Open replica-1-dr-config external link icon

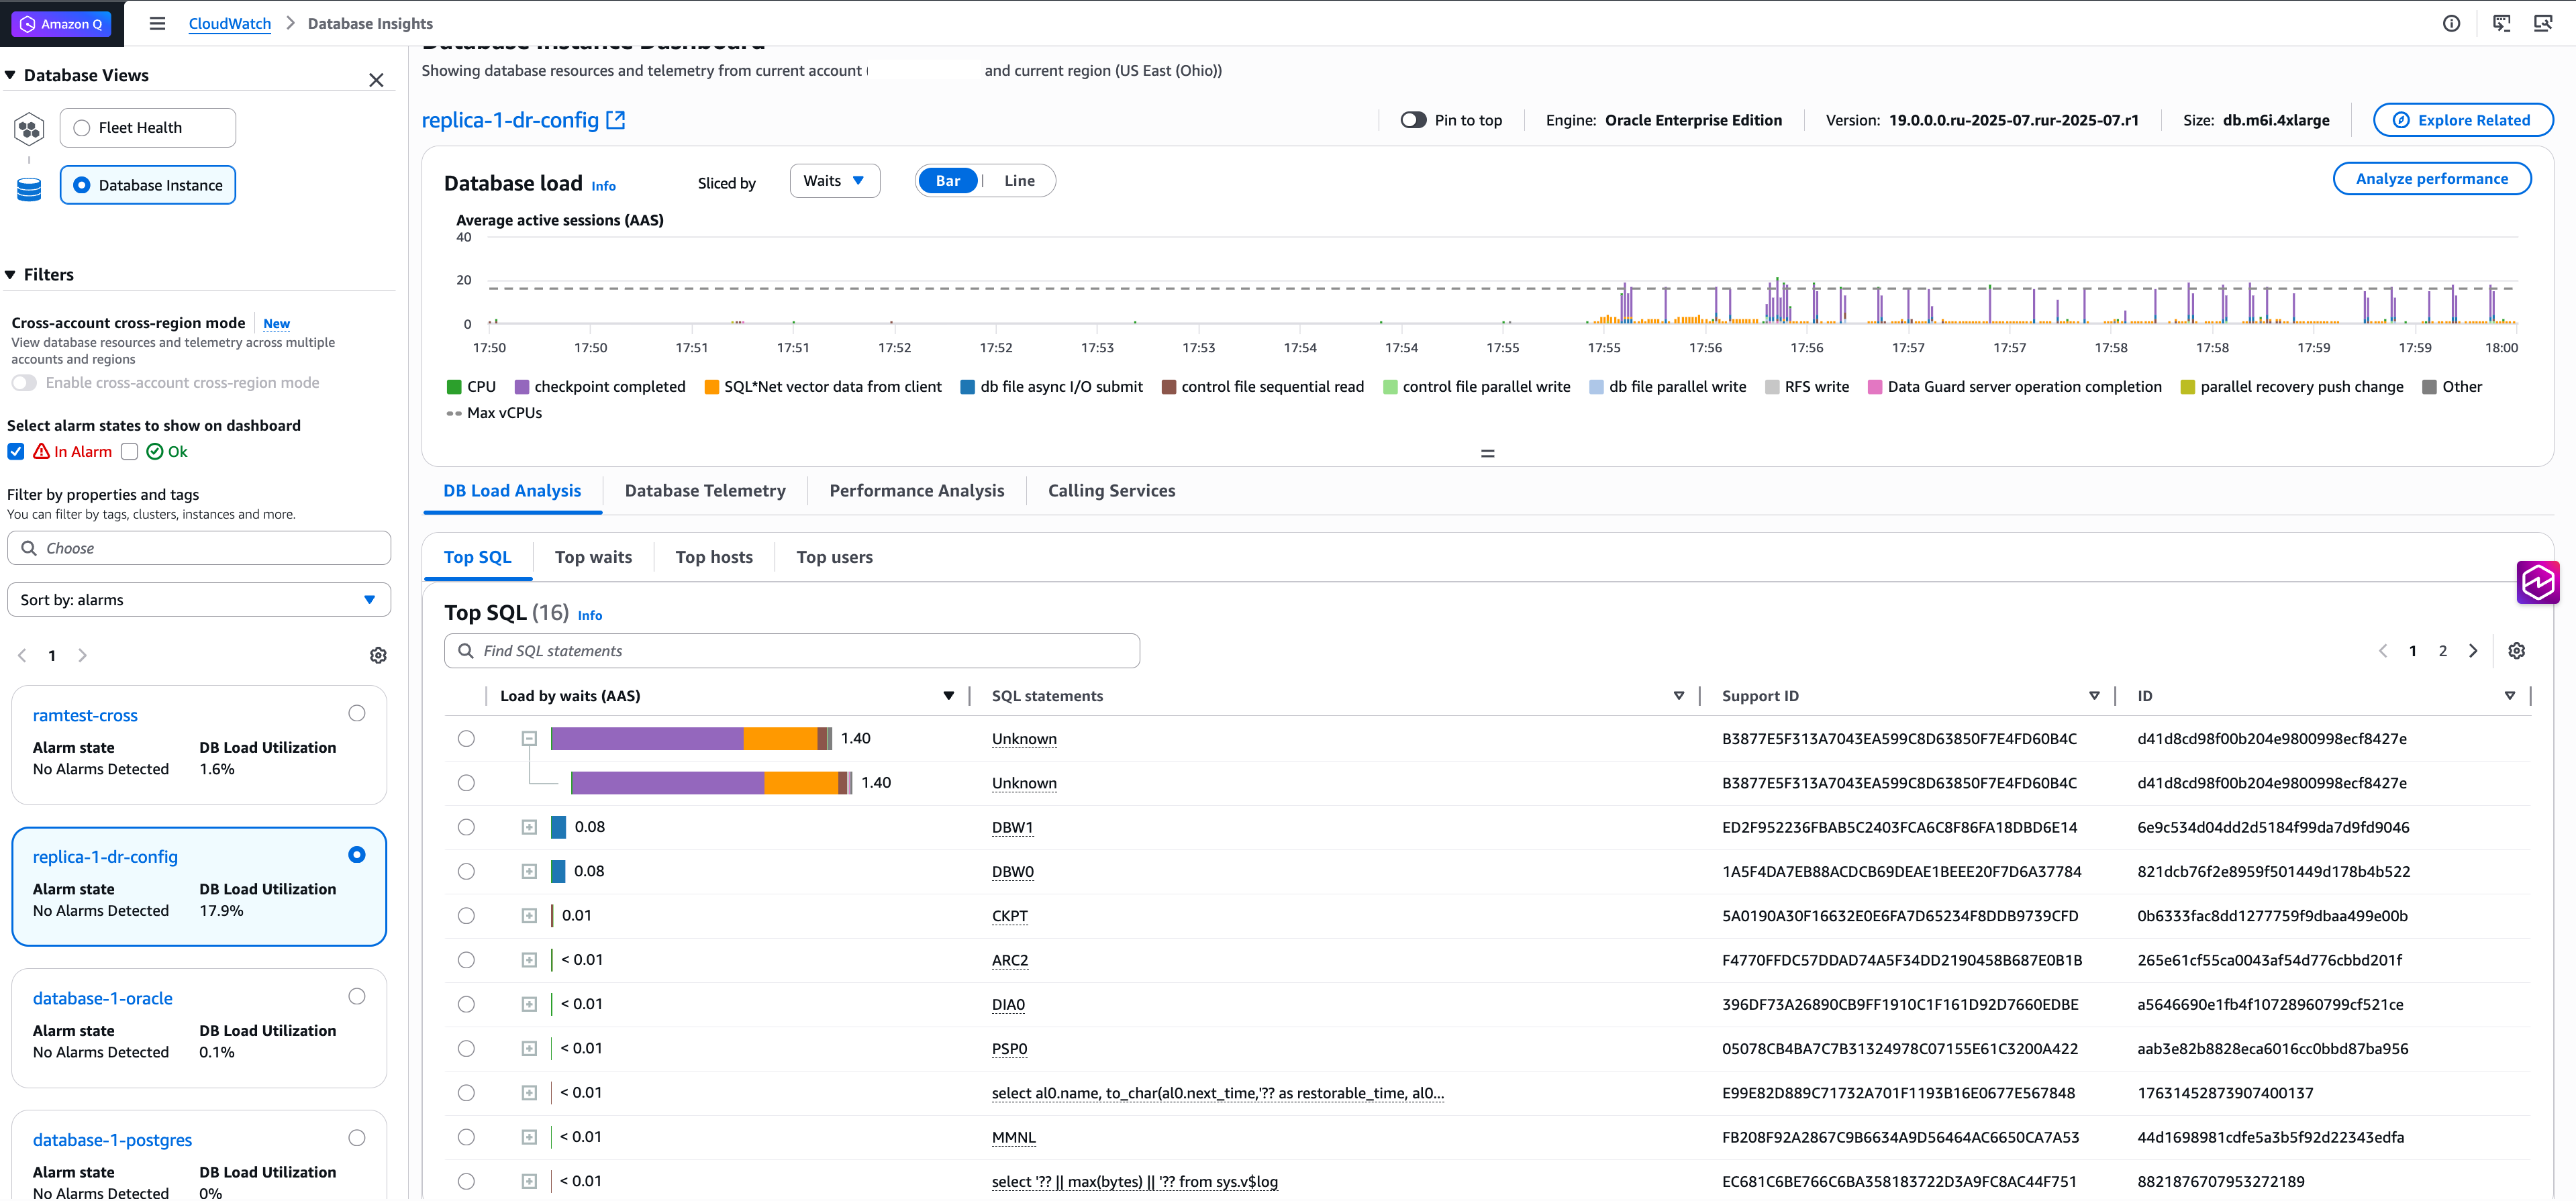tap(616, 120)
